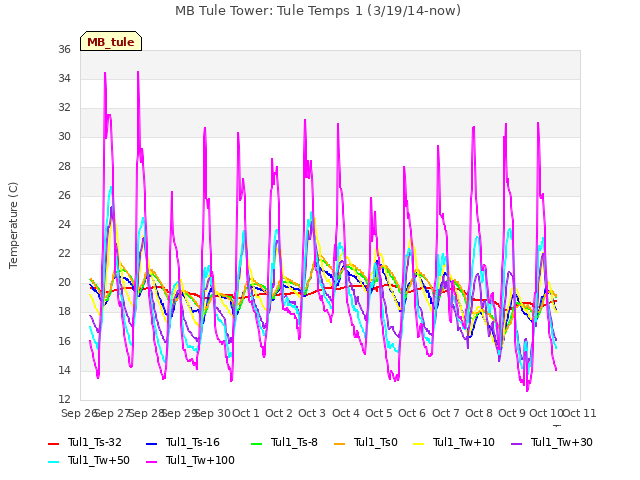Select the Tul1_Tw+50 legend label
The height and width of the screenshot is (480, 640).
pyautogui.click(x=99, y=460)
